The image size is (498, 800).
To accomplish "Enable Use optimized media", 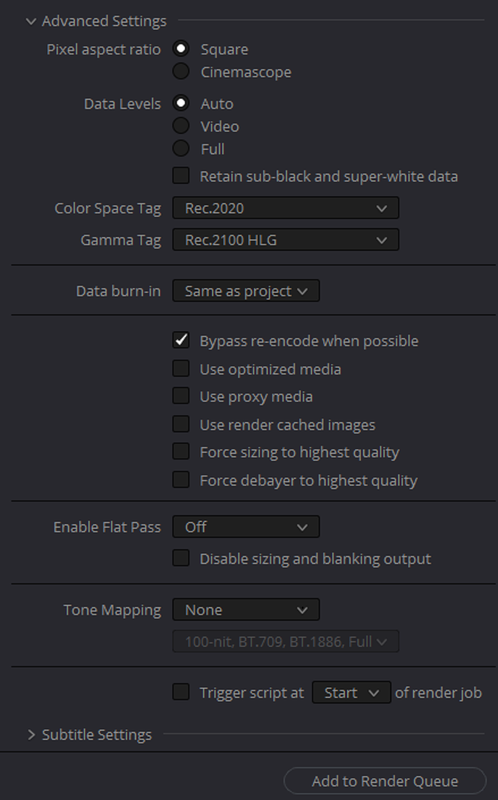I will [181, 368].
